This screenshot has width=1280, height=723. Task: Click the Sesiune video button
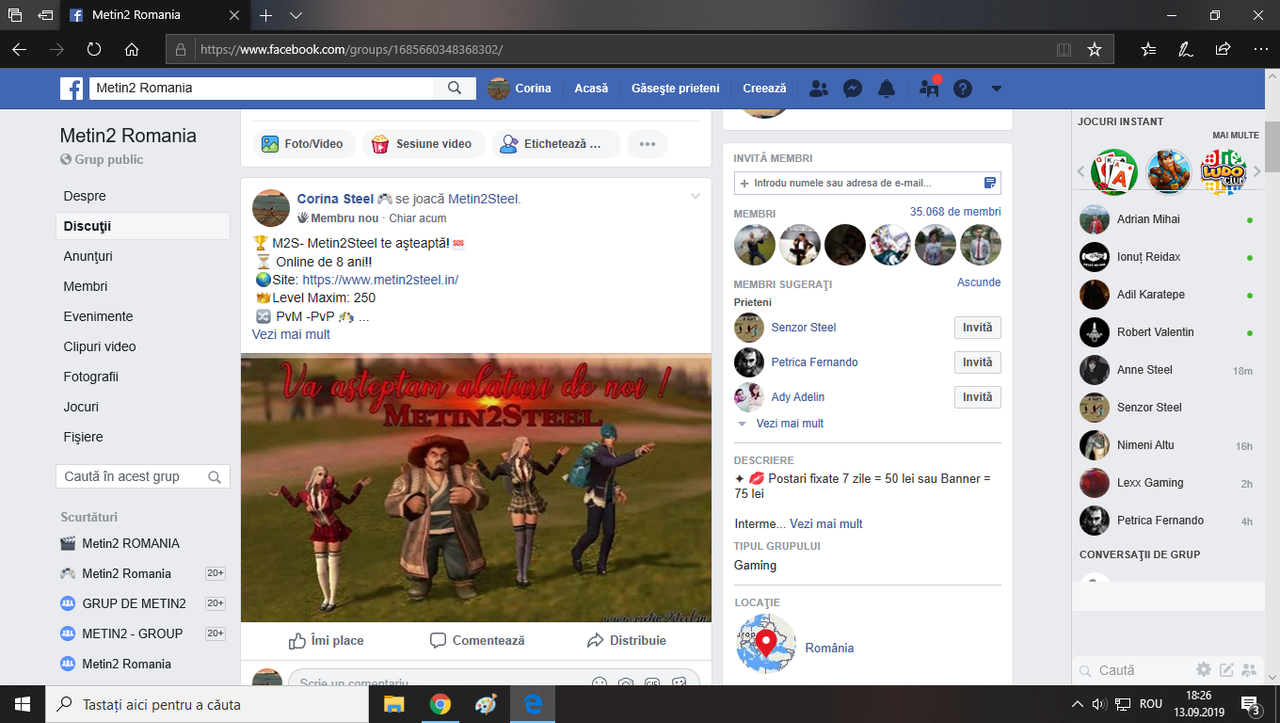424,144
